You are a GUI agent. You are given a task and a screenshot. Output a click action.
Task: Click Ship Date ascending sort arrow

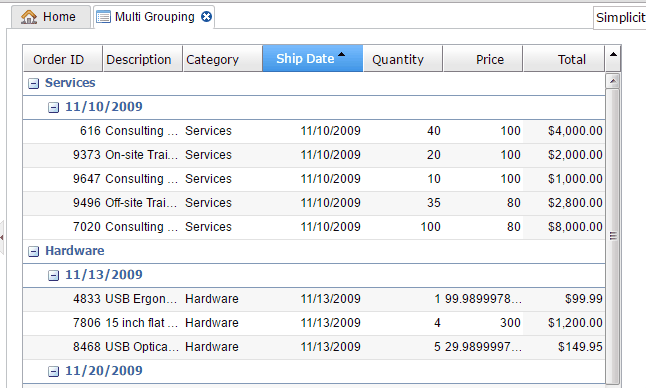341,54
